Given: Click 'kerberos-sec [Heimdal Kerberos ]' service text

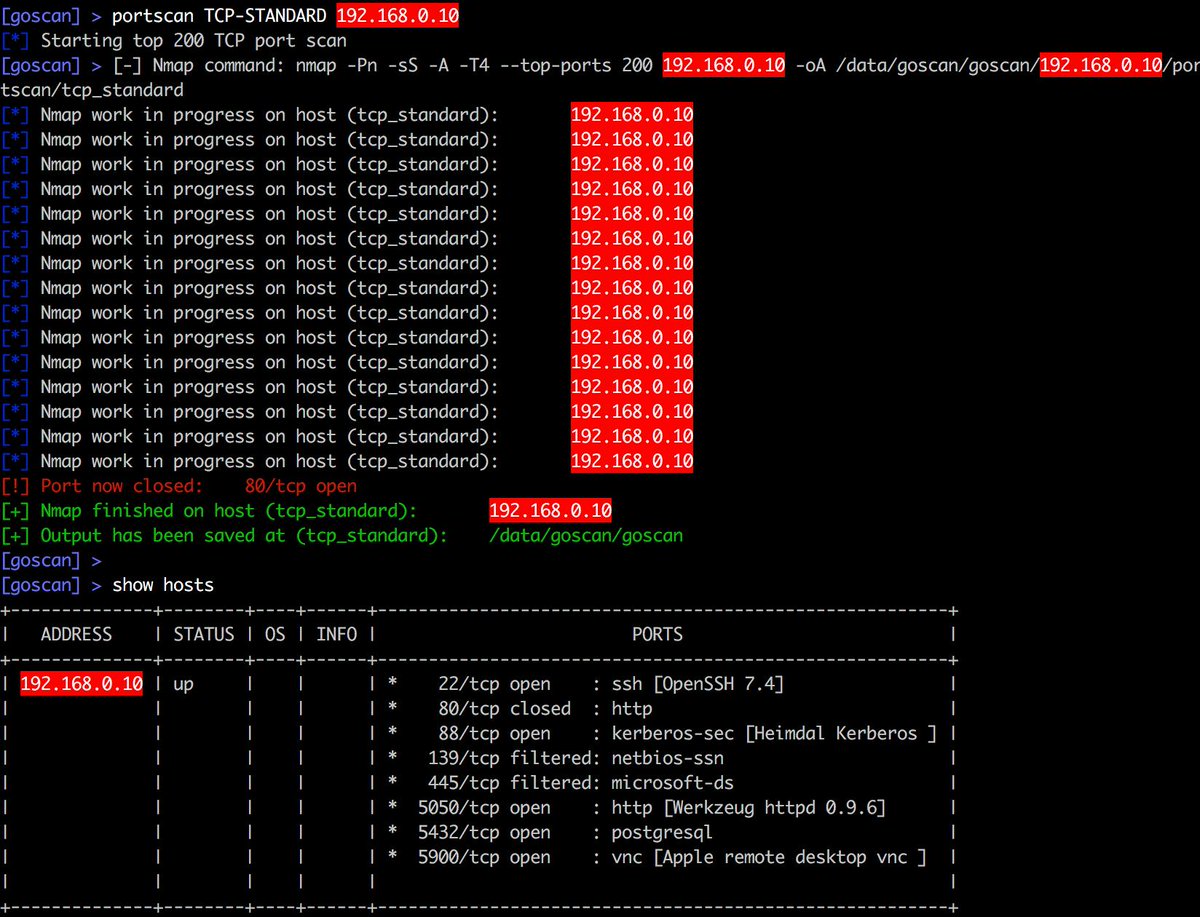Looking at the screenshot, I should coord(774,733).
